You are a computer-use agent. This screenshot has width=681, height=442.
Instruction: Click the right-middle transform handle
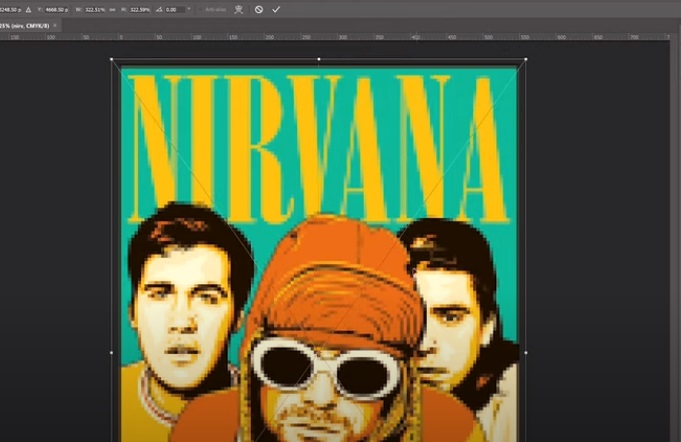[526, 353]
